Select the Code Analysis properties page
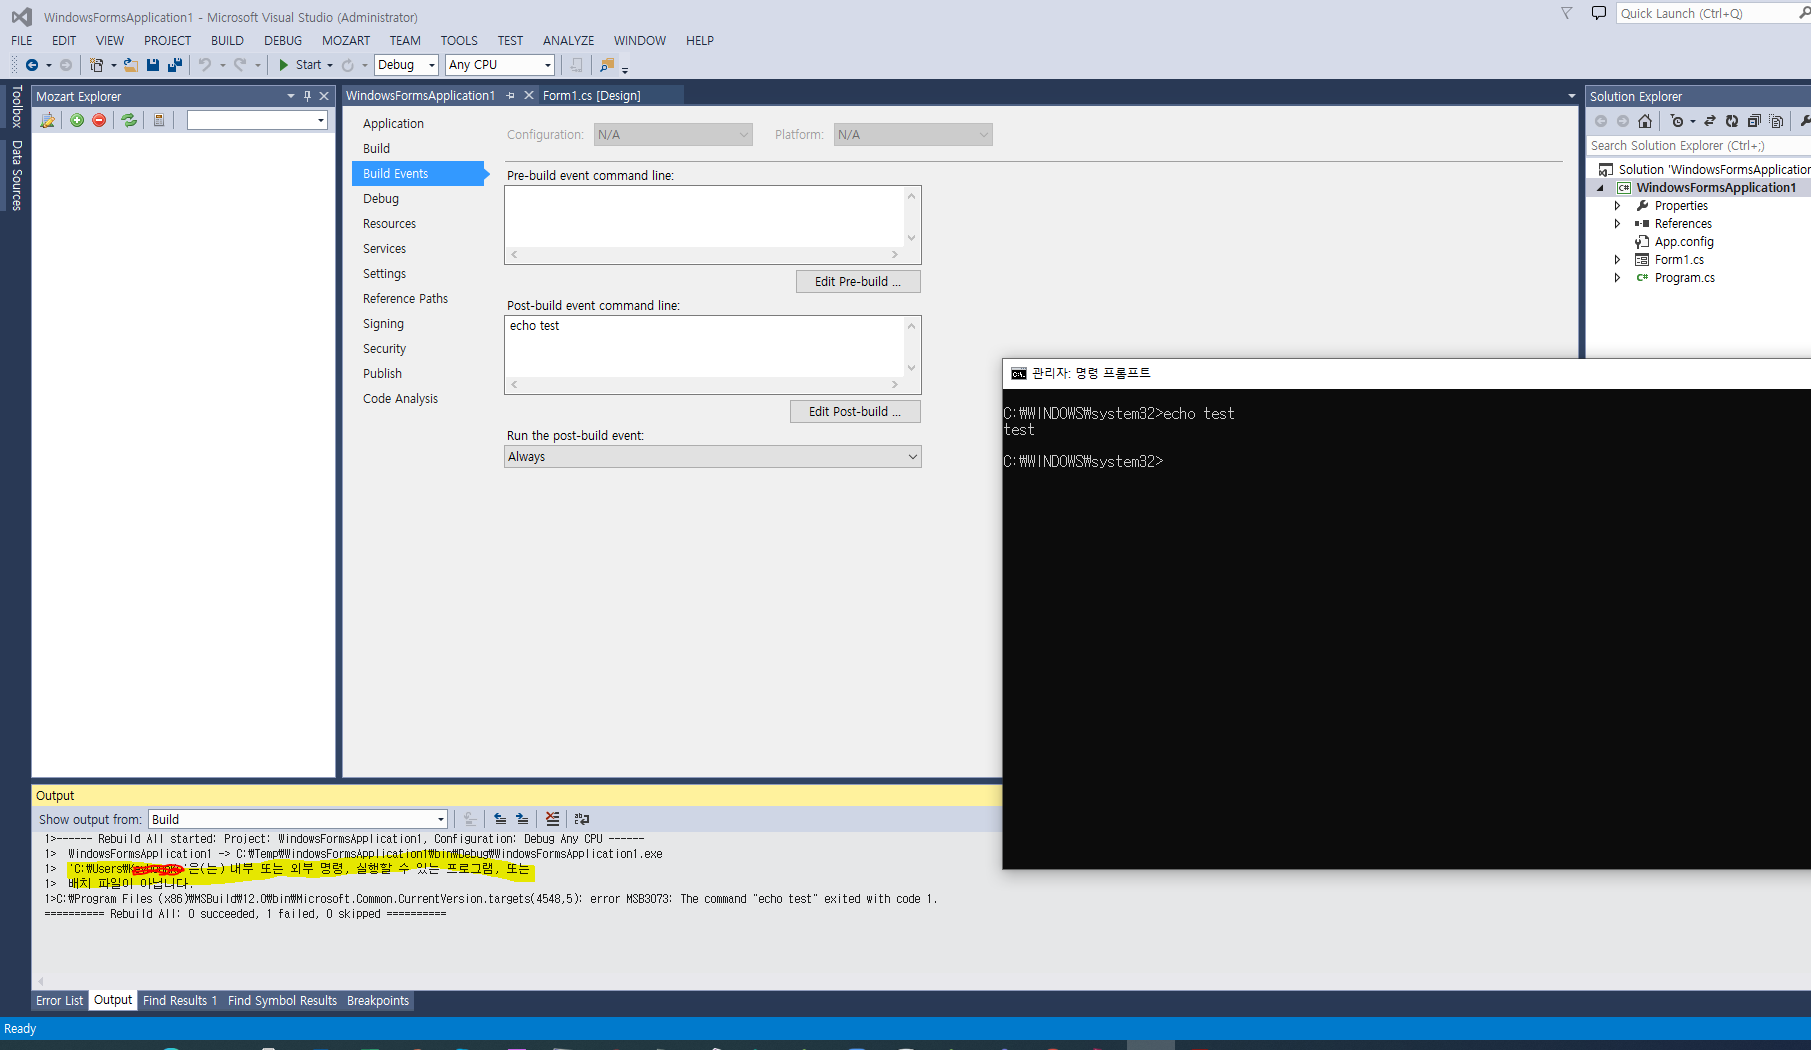This screenshot has width=1811, height=1050. pos(400,399)
